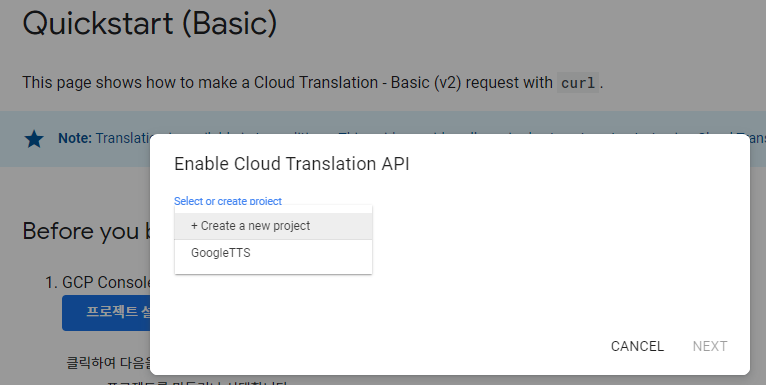Click the star icon in Note banner
The height and width of the screenshot is (385, 766).
34,139
